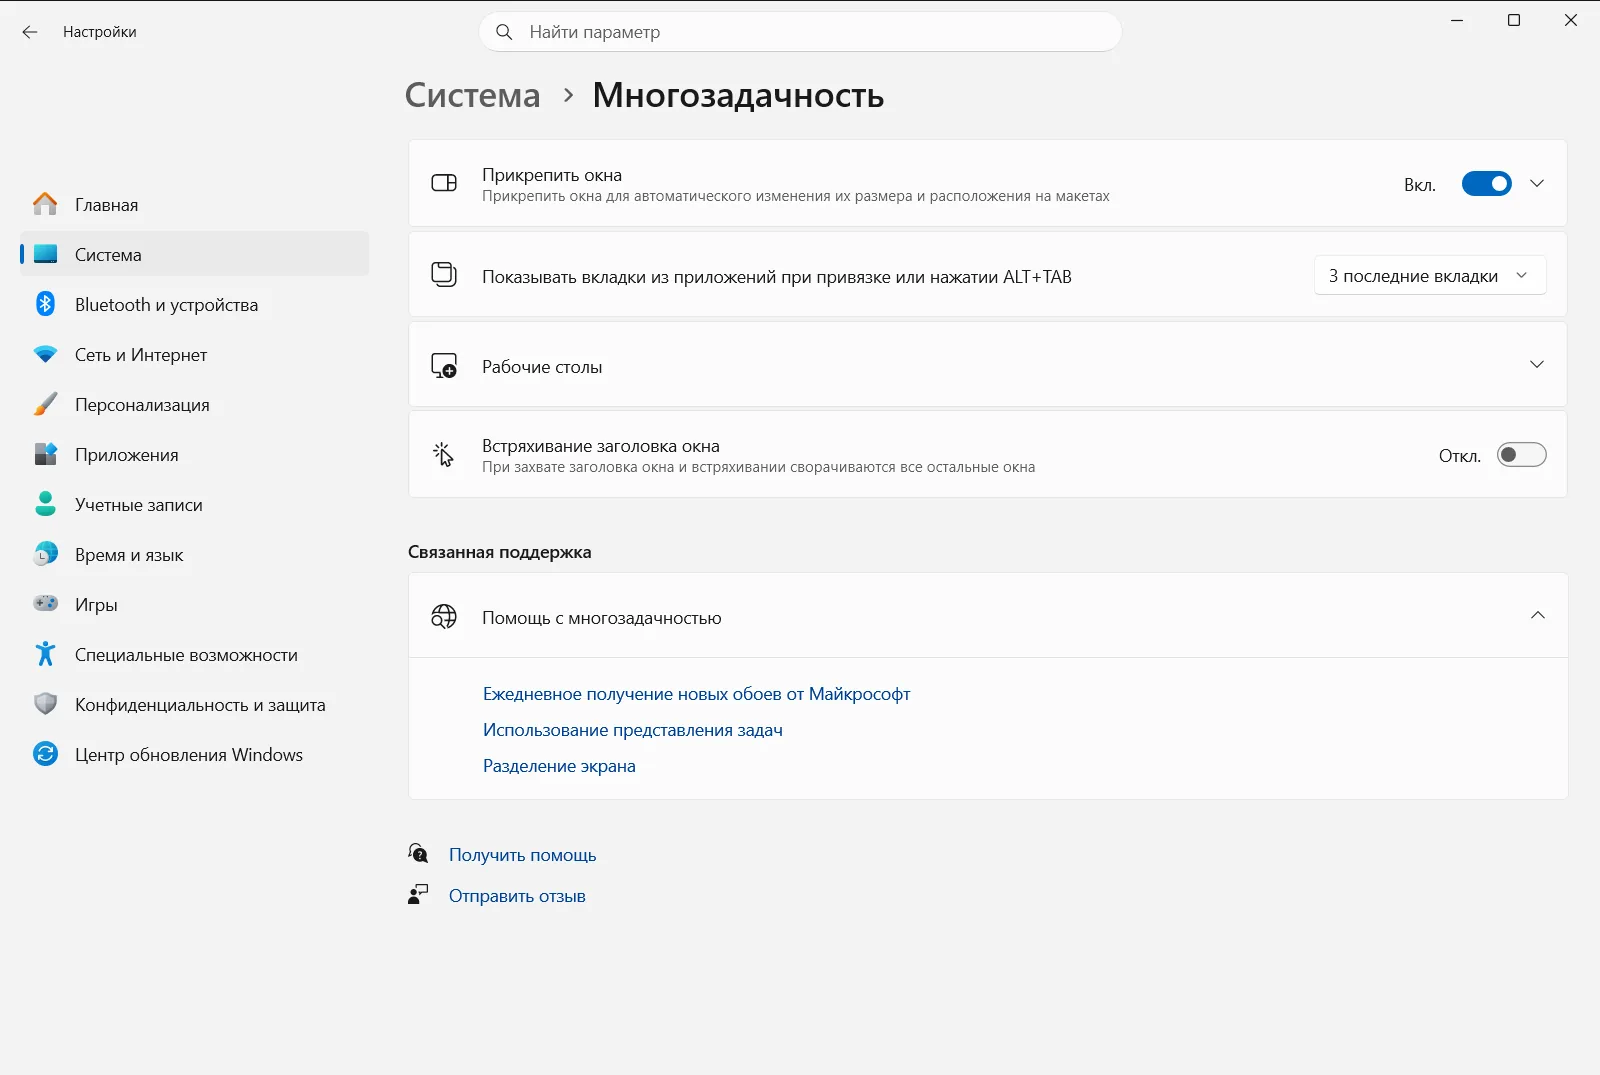
Task: Go to Сеть и Интернет
Action: pos(195,354)
